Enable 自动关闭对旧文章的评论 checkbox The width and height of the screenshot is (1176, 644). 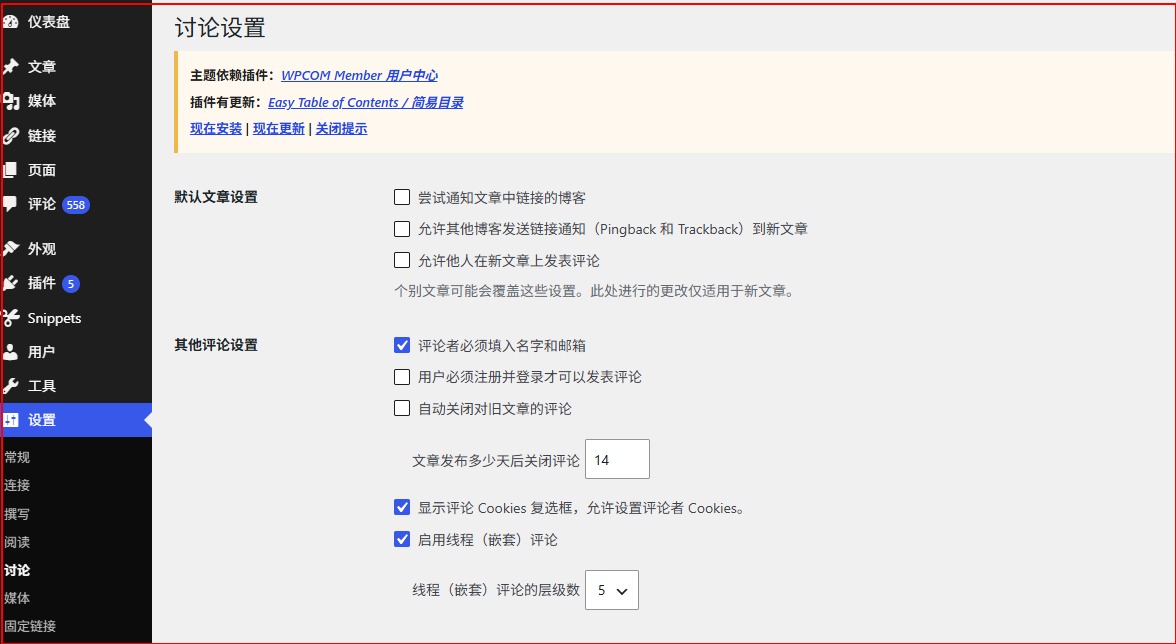coord(402,408)
